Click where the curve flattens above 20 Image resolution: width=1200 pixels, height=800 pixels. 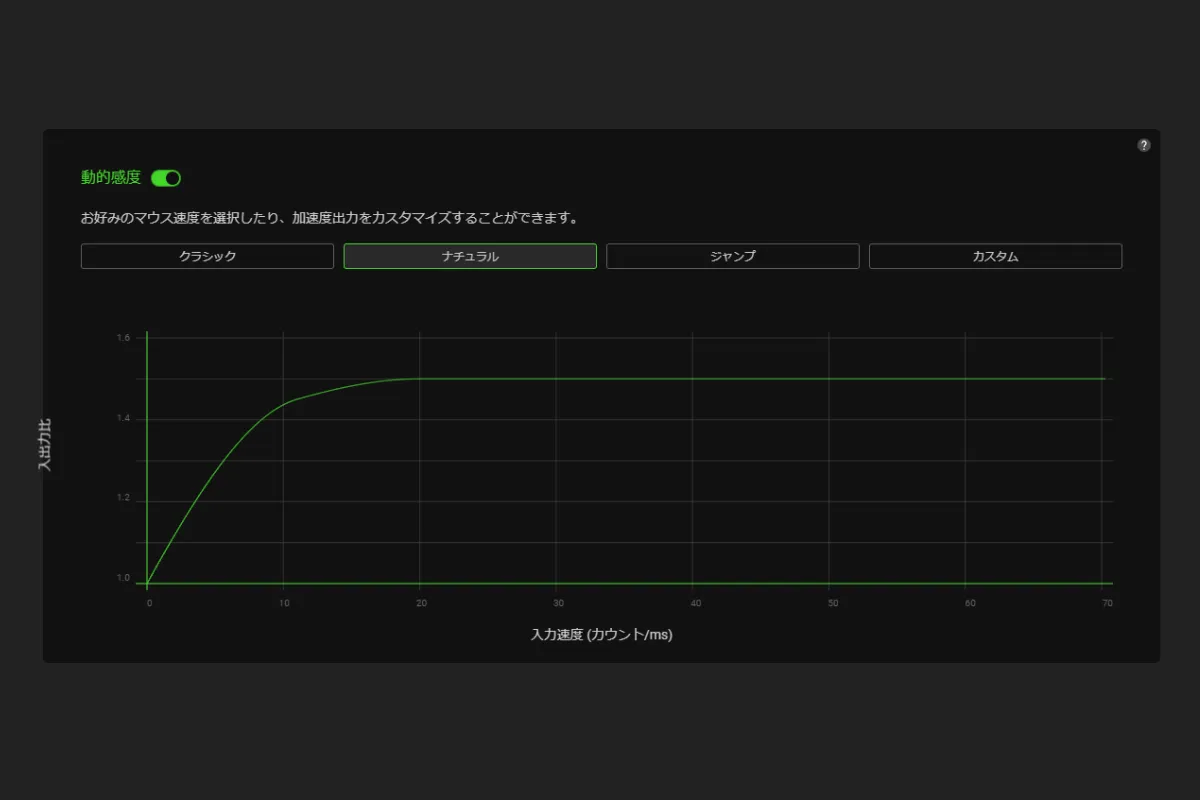point(420,379)
